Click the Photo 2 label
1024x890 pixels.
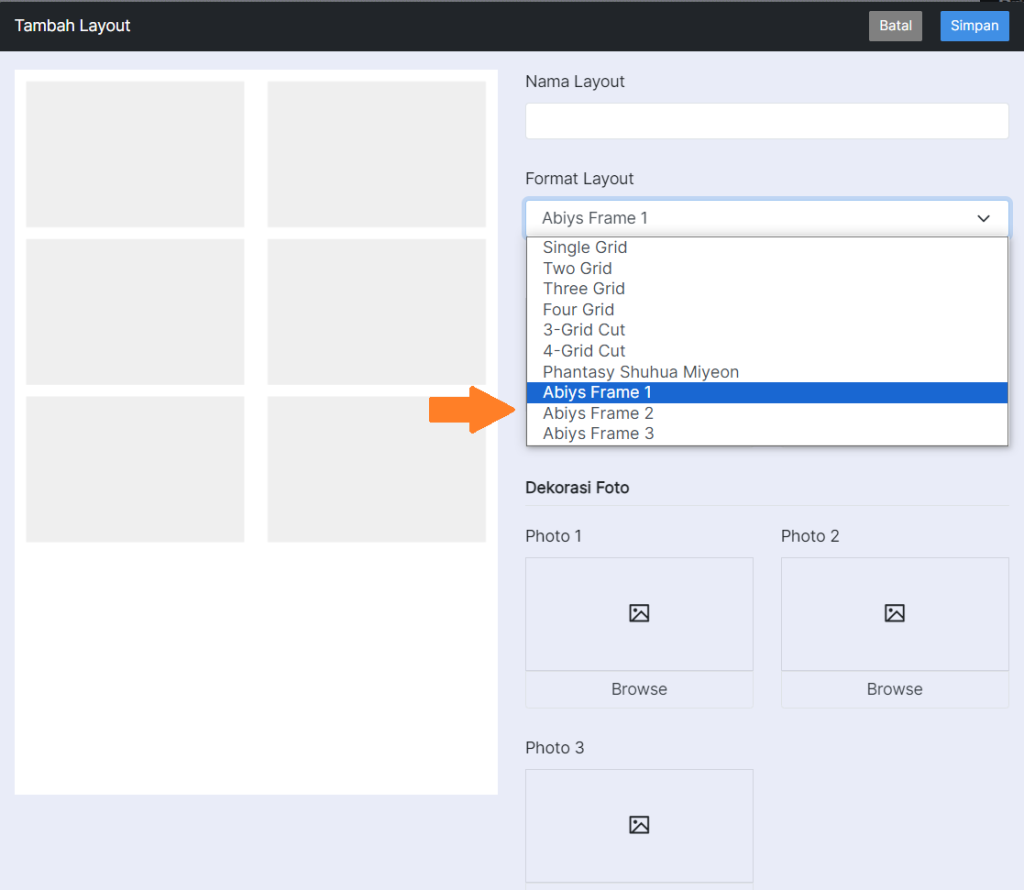pyautogui.click(x=810, y=536)
